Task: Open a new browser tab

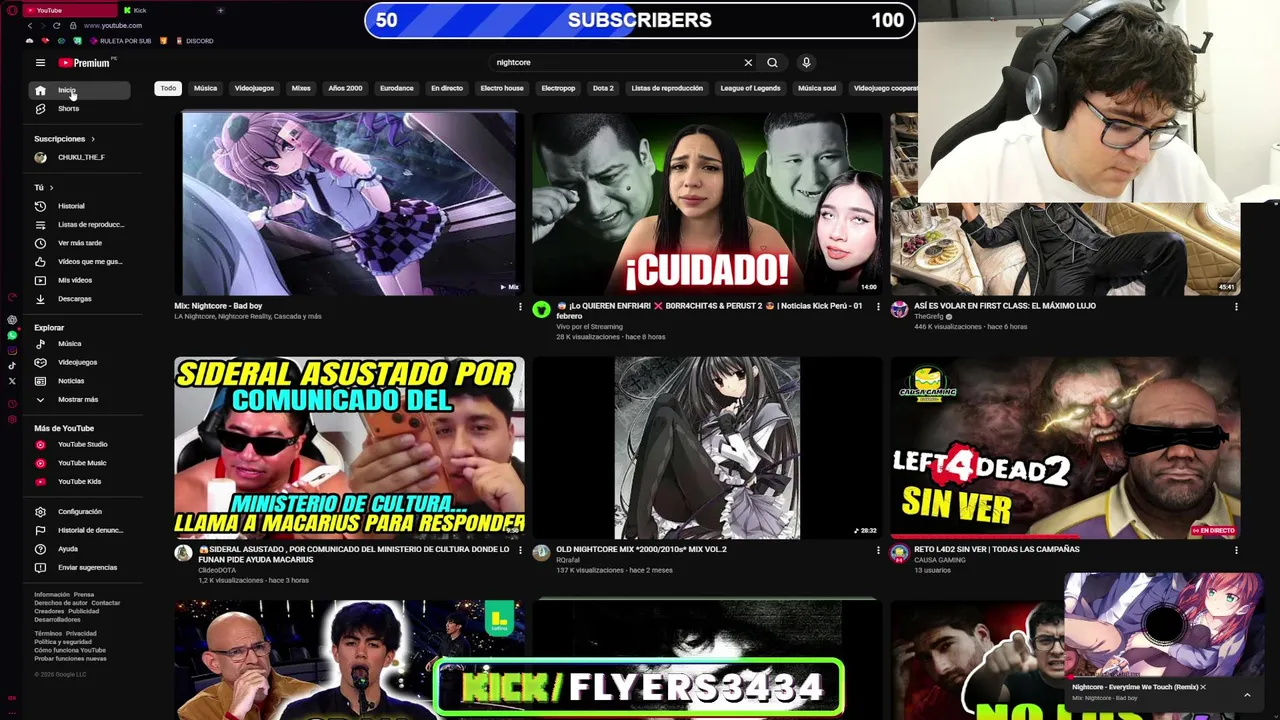Action: coord(220,10)
